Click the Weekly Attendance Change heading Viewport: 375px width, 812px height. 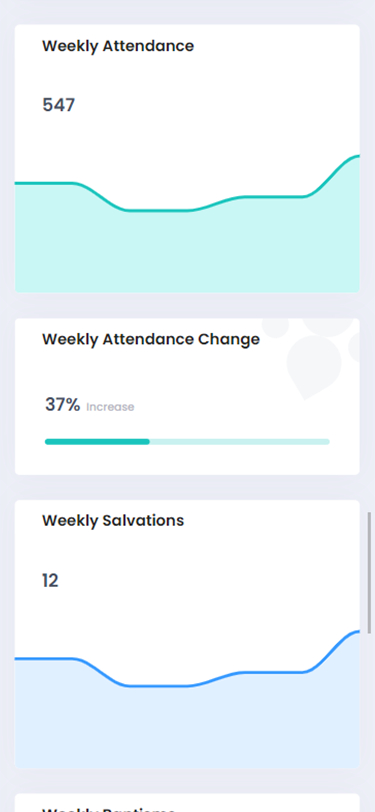pyautogui.click(x=151, y=340)
